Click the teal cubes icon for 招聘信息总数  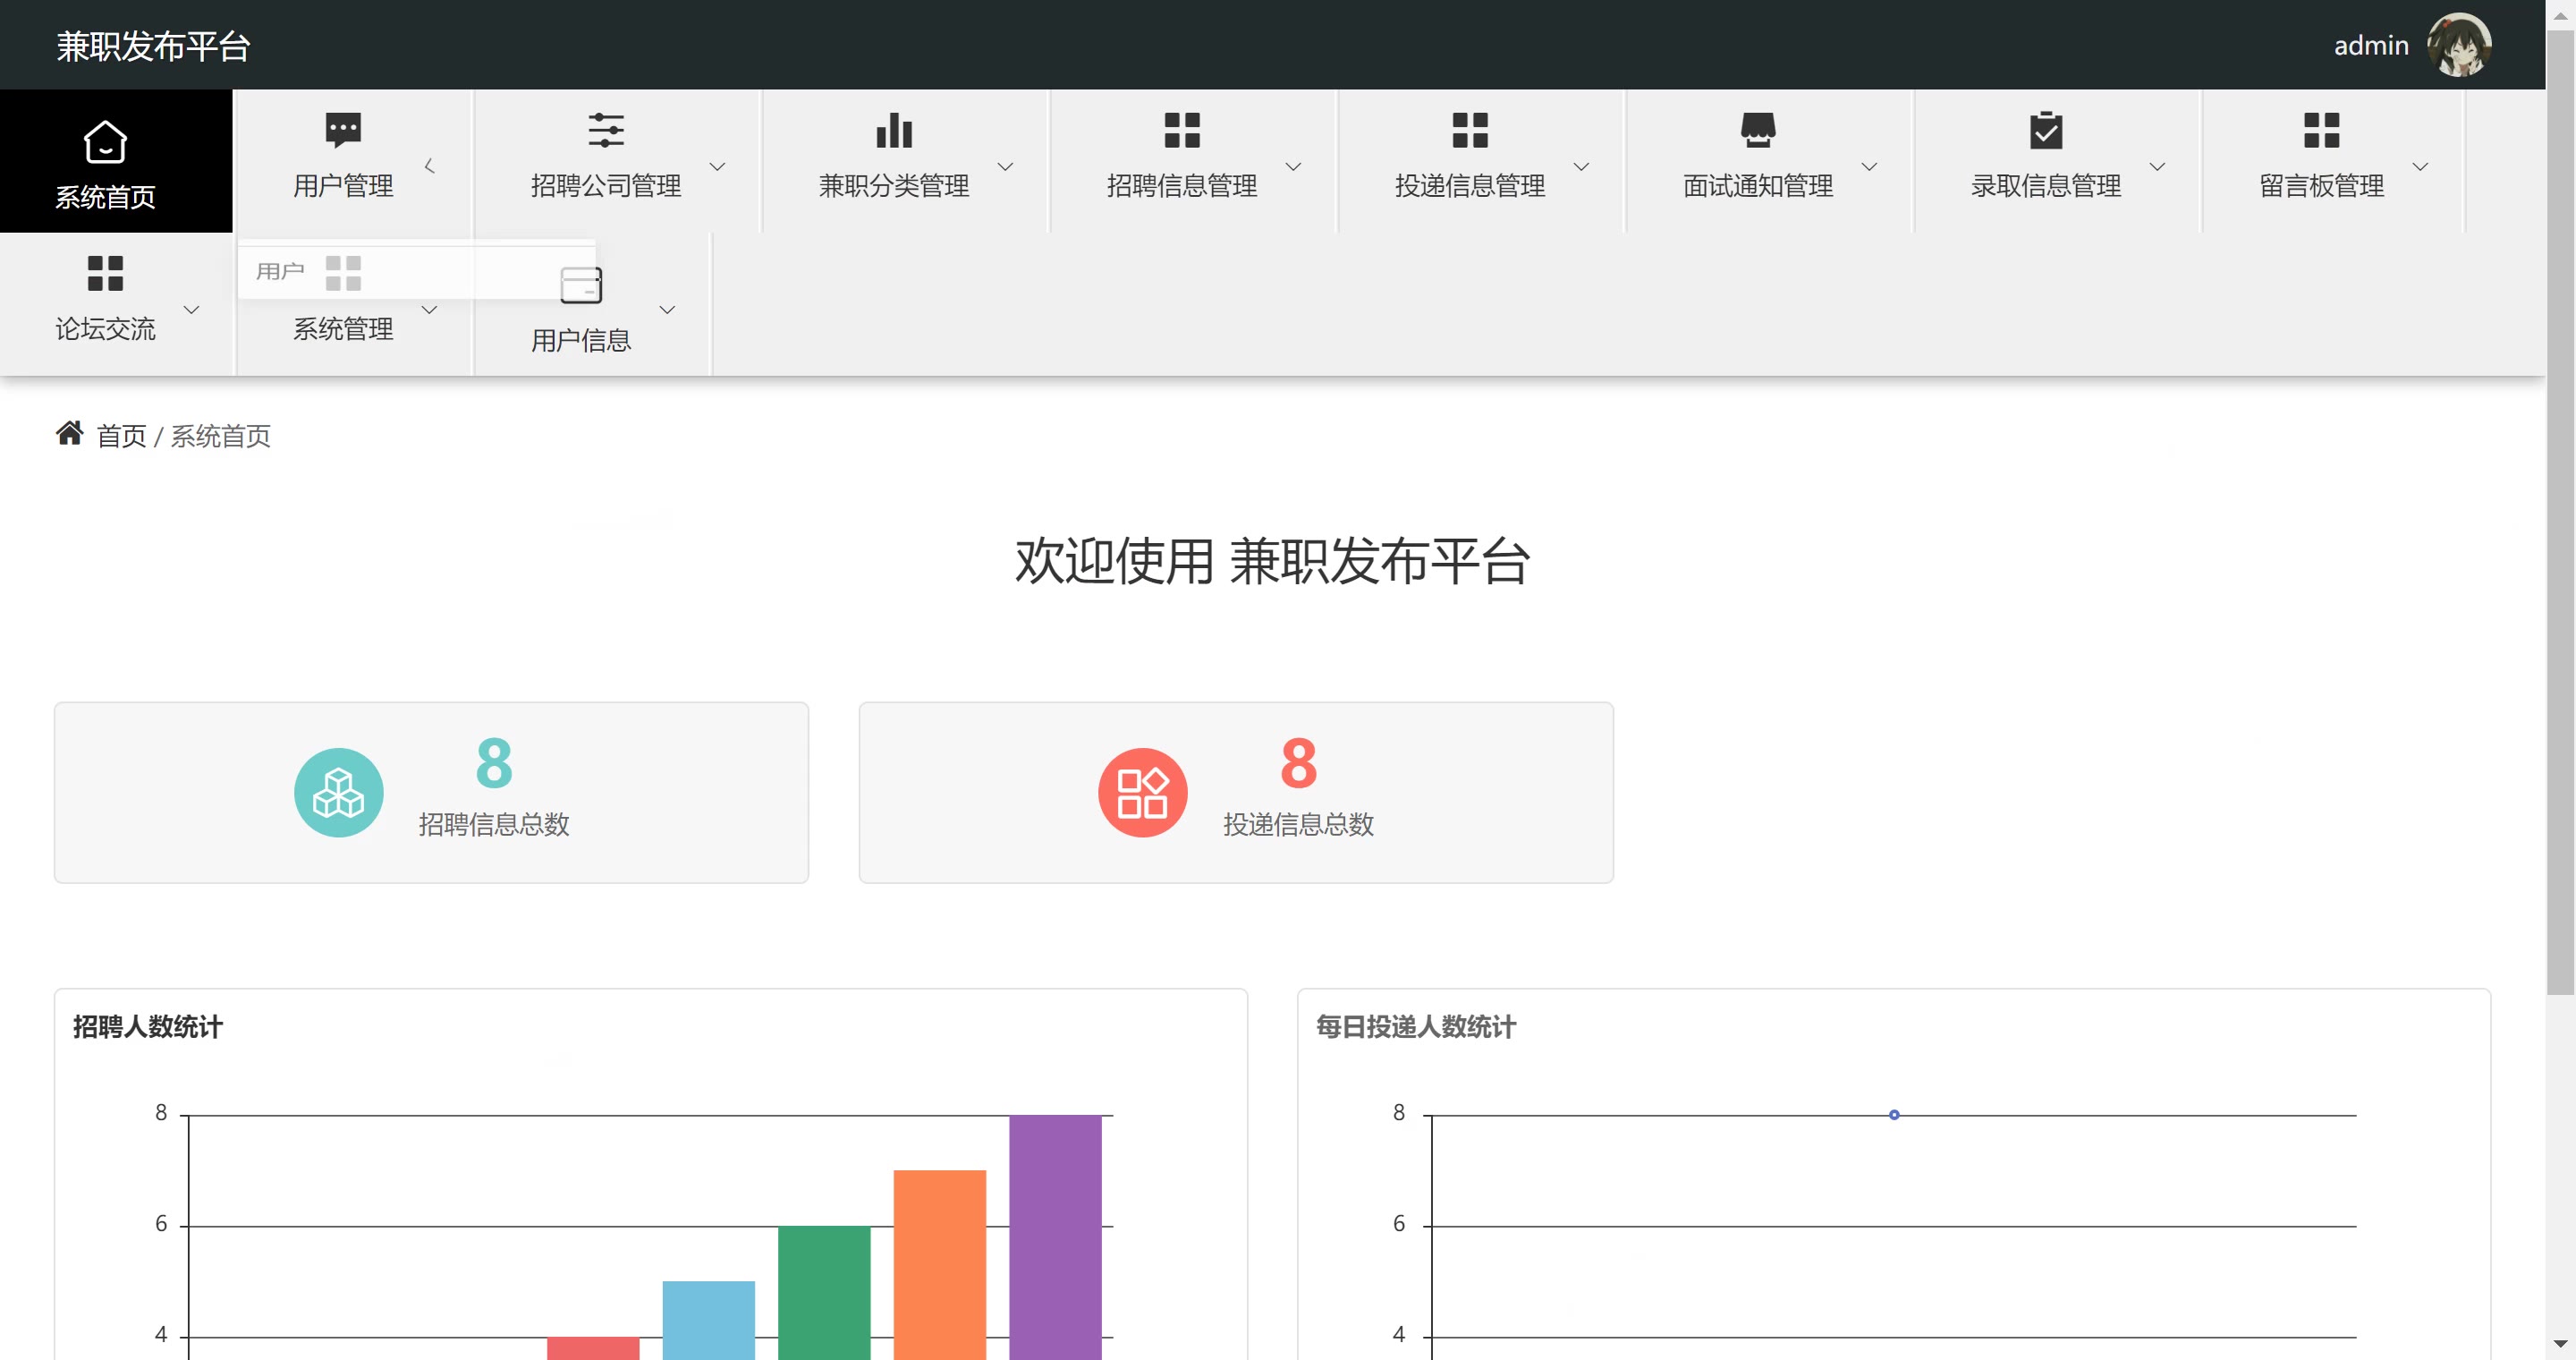[338, 792]
